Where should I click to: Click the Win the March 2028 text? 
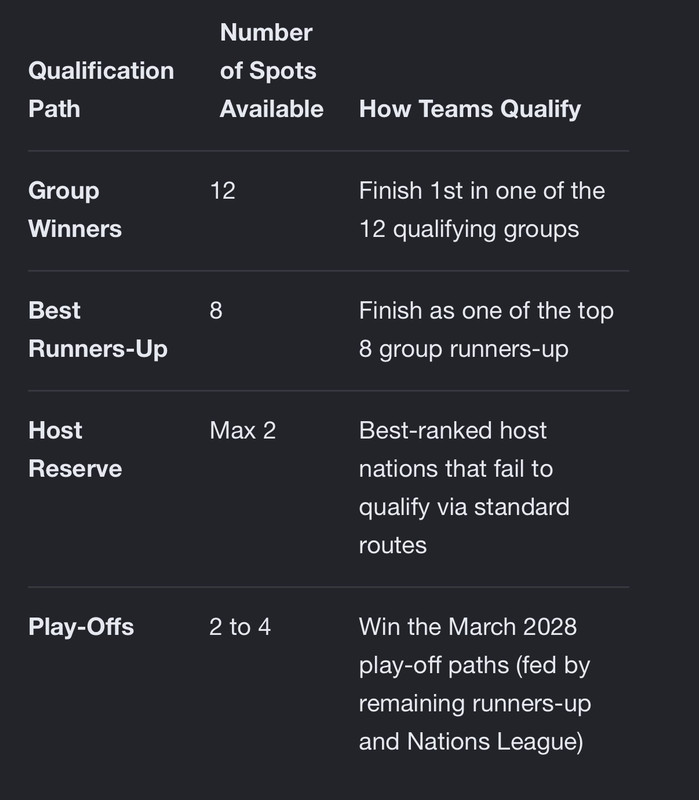[468, 627]
